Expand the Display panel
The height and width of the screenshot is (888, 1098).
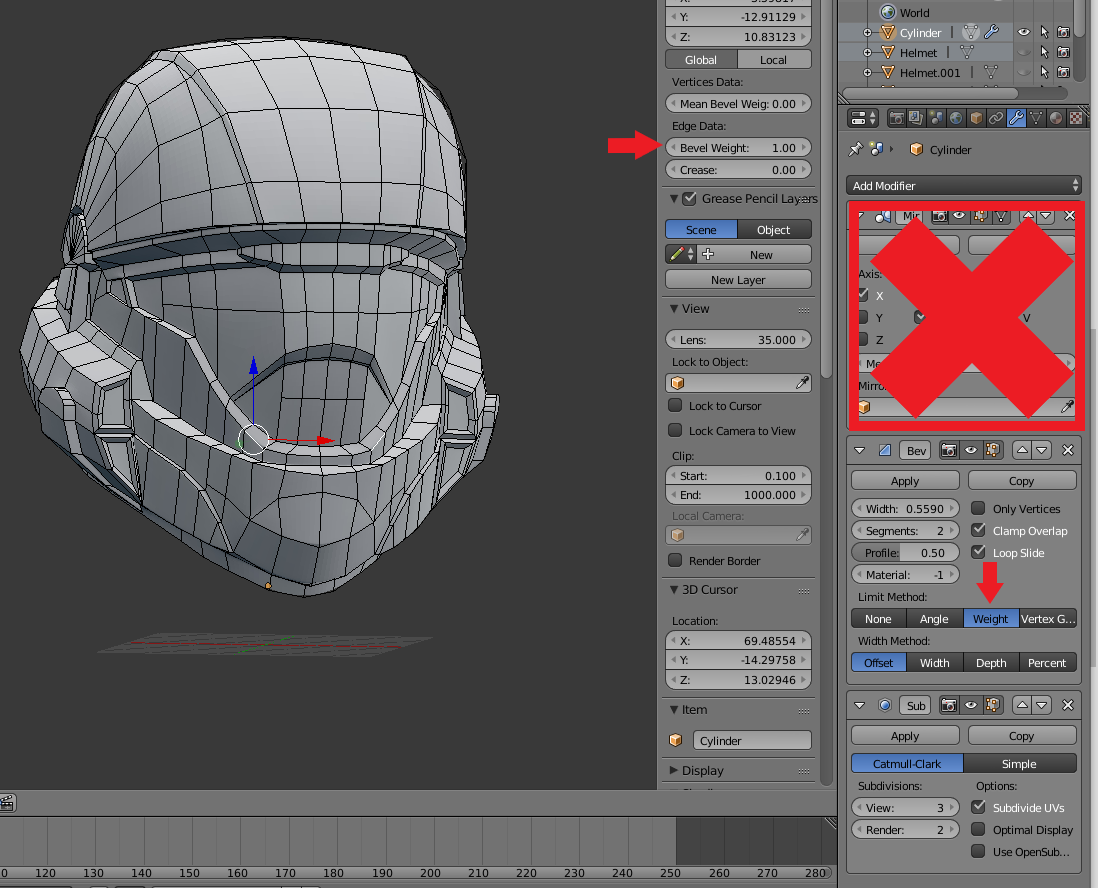coord(674,770)
